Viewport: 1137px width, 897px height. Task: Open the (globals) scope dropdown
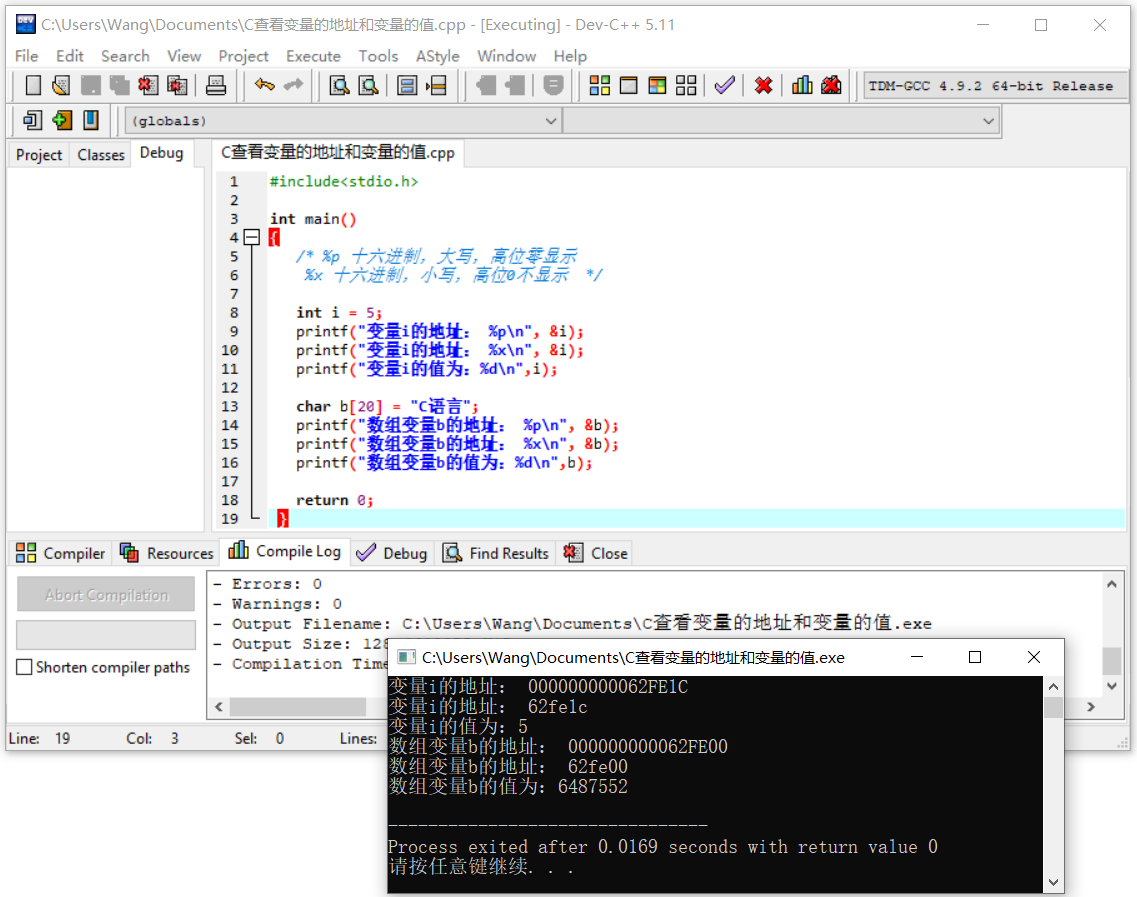click(x=344, y=121)
